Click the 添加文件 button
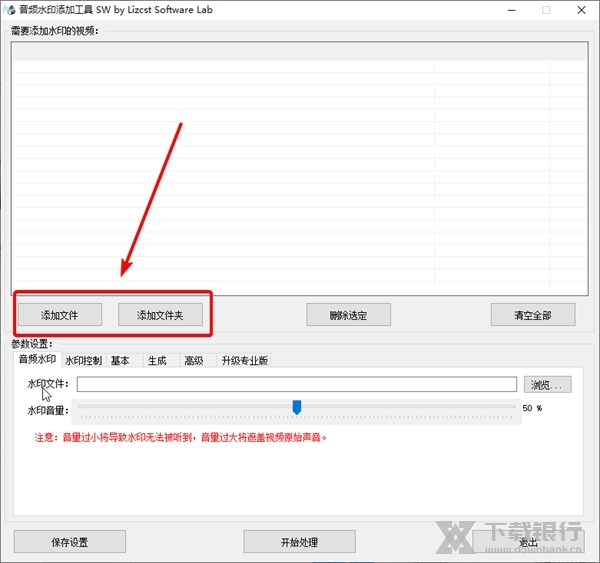This screenshot has height=563, width=600. pyautogui.click(x=60, y=315)
